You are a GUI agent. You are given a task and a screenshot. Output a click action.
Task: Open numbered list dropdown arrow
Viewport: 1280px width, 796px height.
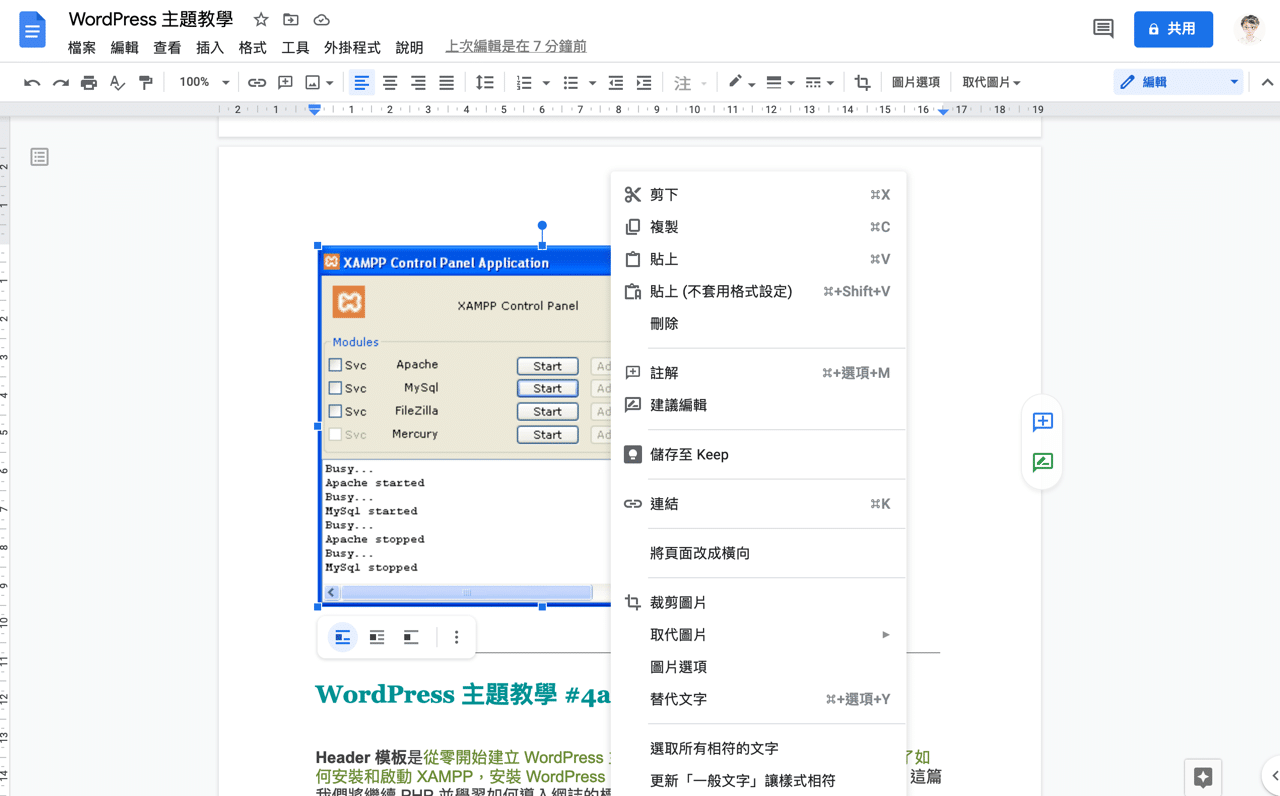pos(546,83)
